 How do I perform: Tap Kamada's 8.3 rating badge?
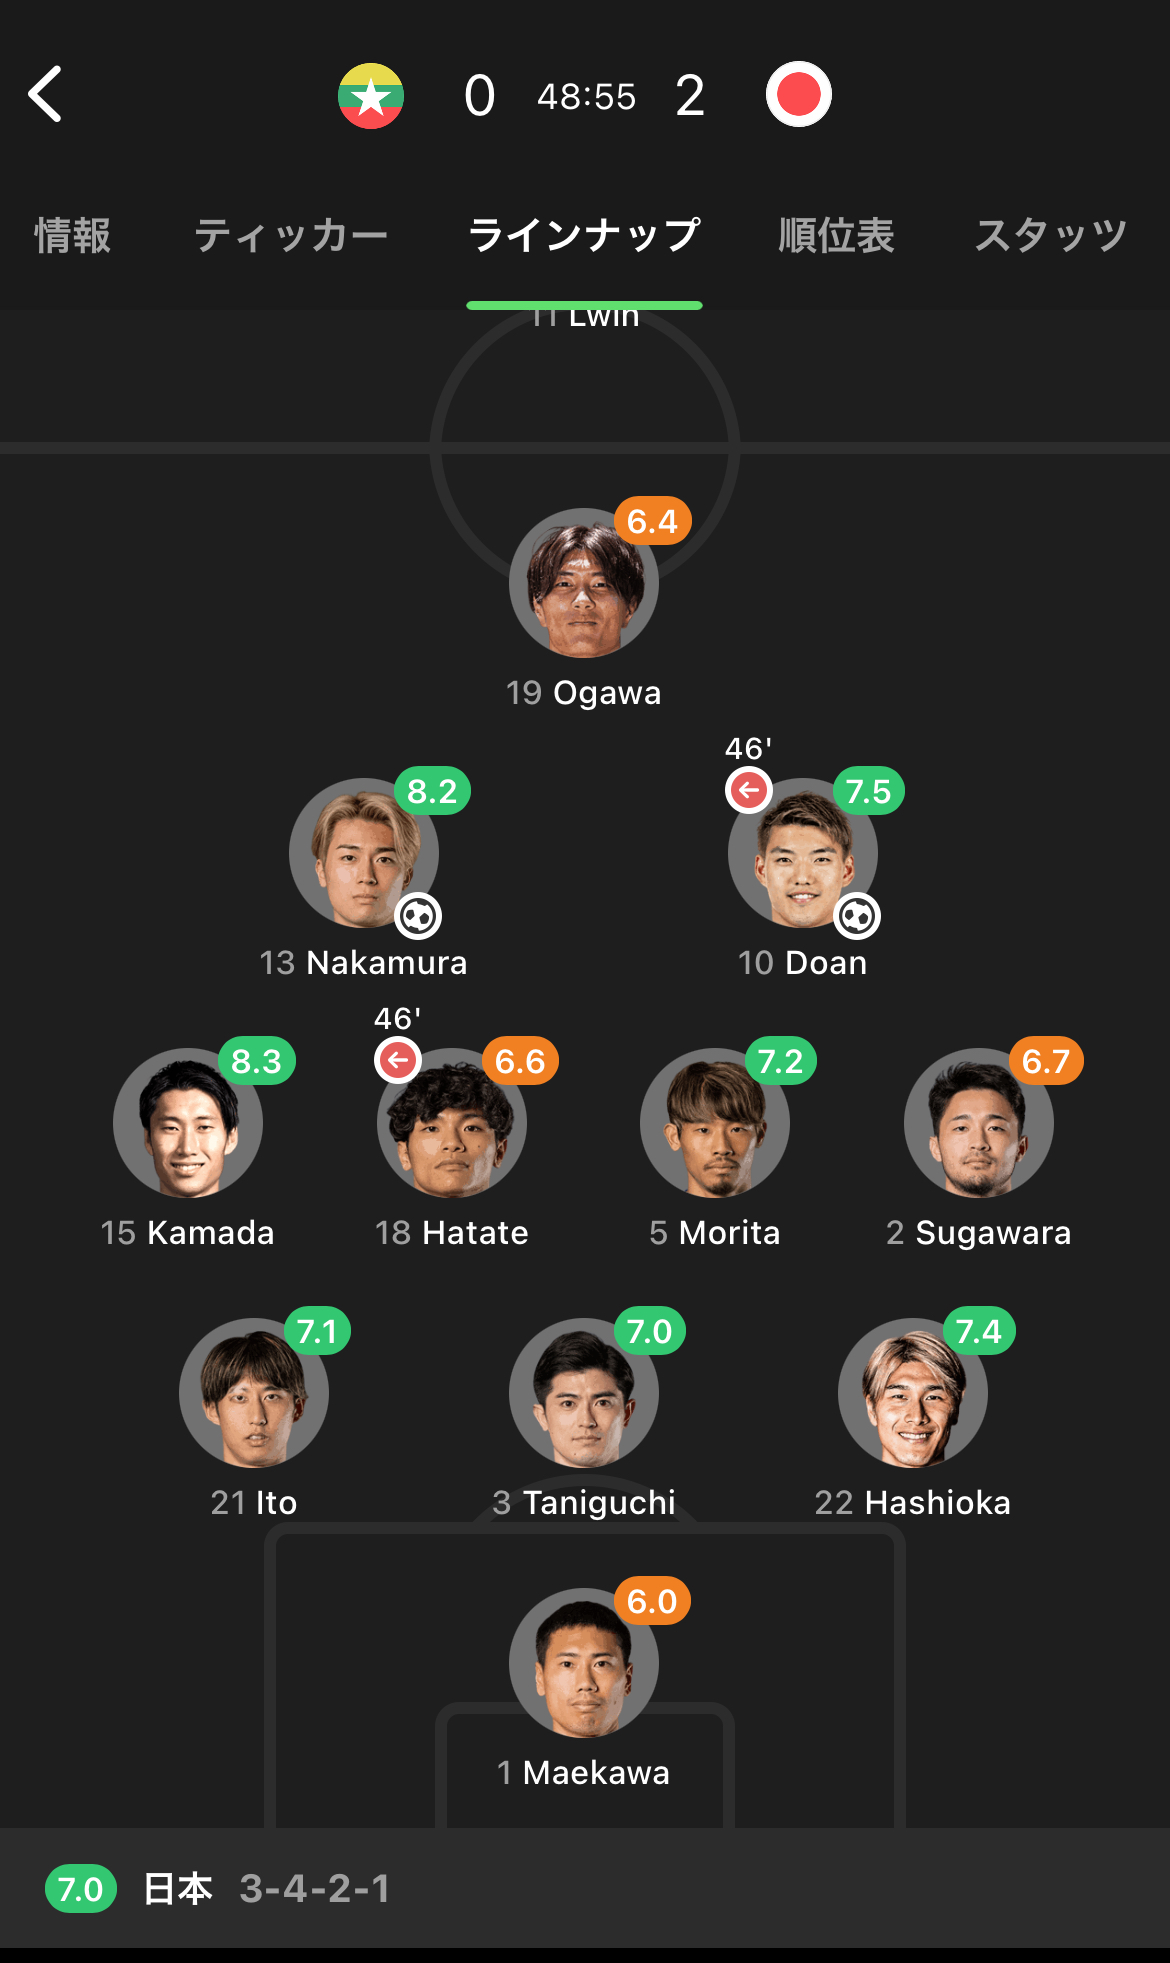257,1061
